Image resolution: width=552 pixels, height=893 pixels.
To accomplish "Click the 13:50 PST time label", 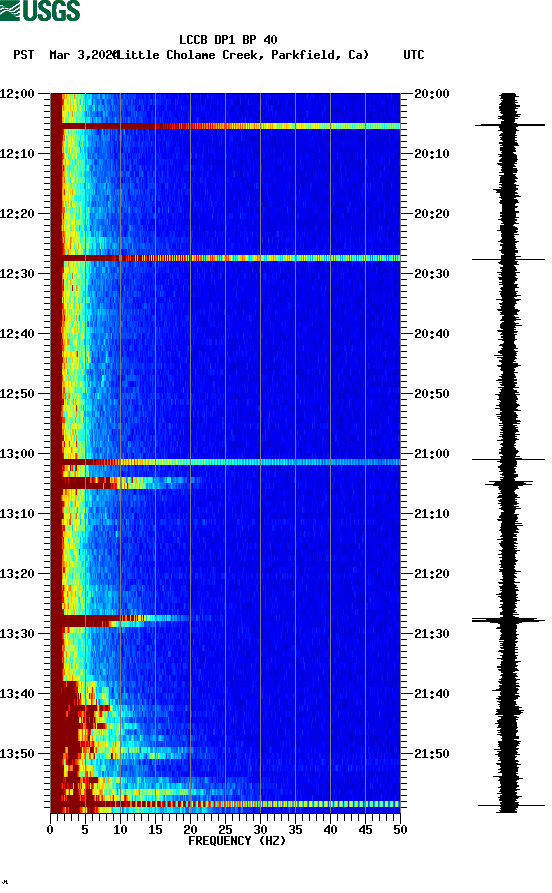I will tap(17, 754).
